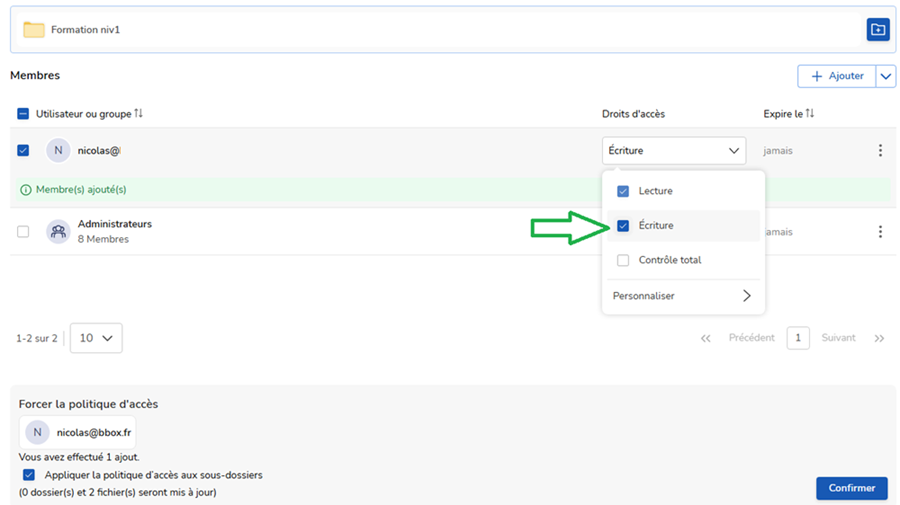
Task: Open the three-dot menu for nicolas
Action: coord(880,151)
